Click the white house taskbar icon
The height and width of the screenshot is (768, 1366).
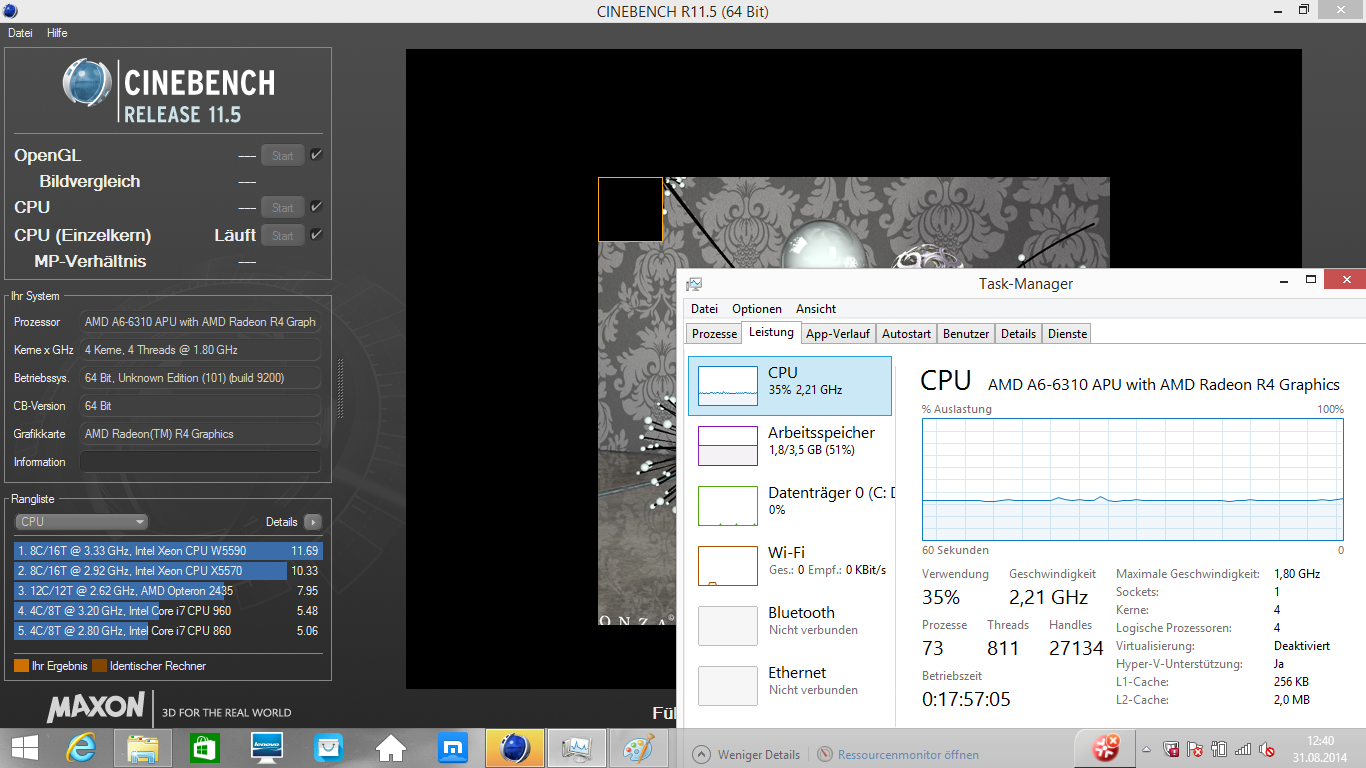click(391, 748)
